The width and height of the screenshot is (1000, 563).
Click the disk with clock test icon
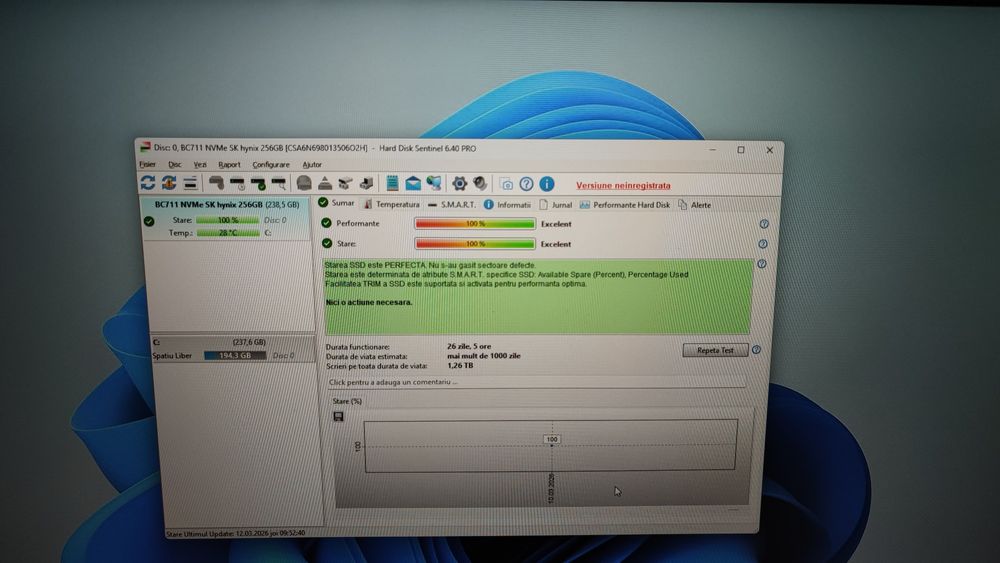(237, 184)
